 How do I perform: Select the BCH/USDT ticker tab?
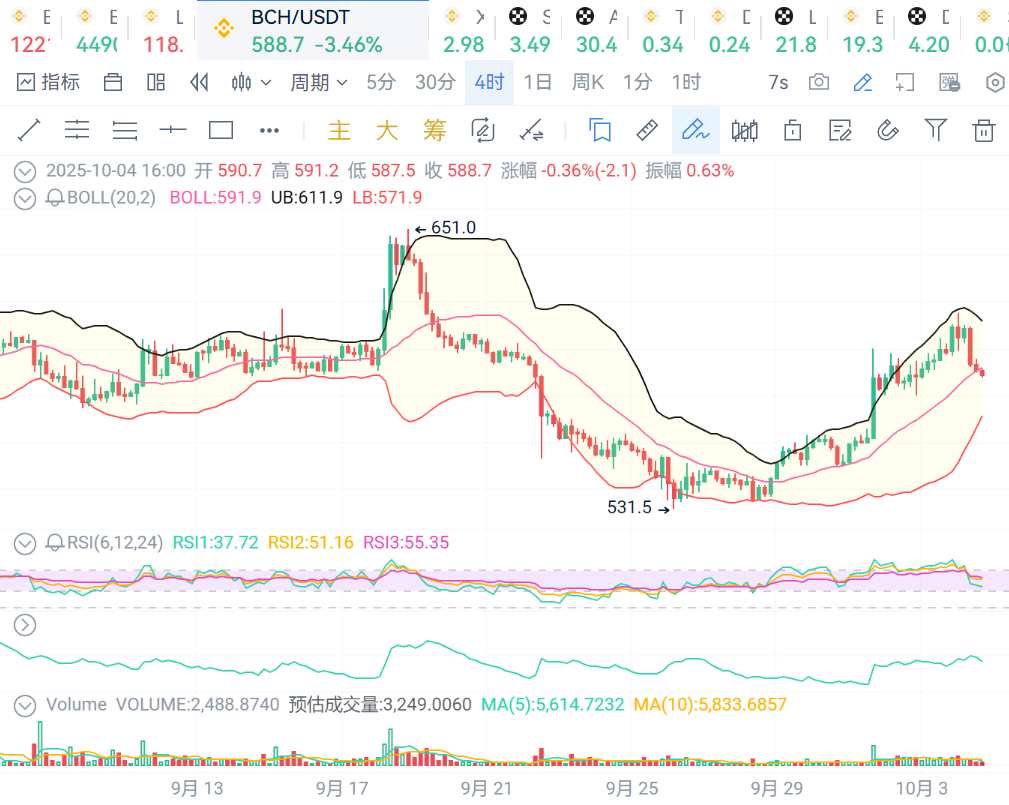(x=313, y=30)
